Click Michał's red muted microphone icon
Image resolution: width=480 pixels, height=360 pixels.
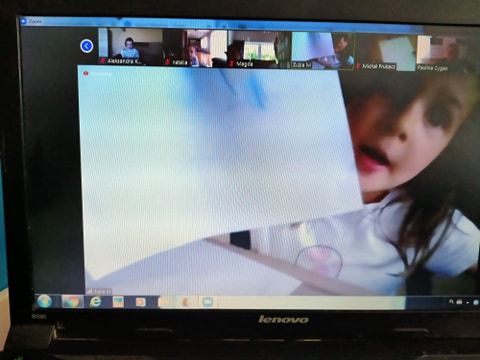tap(358, 66)
